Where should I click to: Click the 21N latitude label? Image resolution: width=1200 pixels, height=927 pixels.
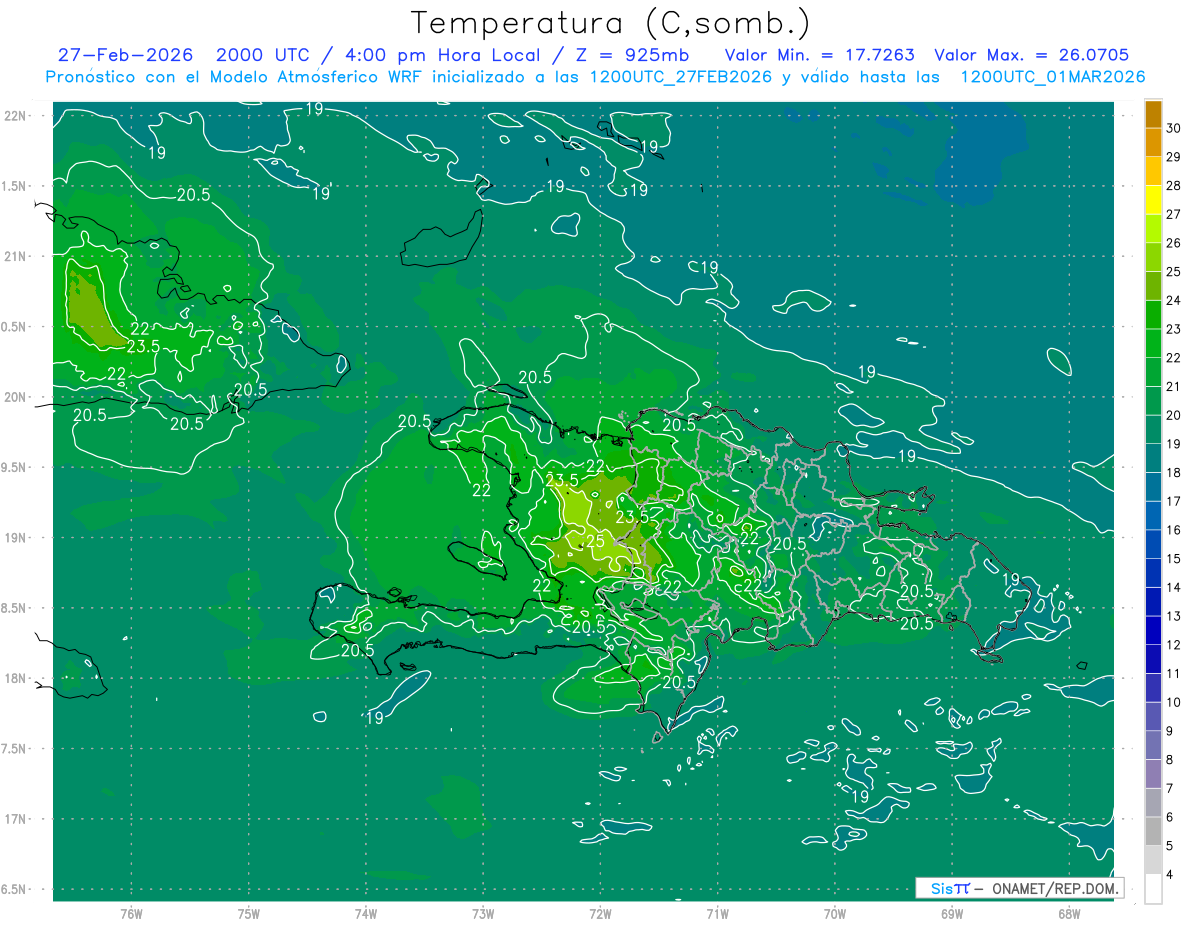[x=16, y=256]
